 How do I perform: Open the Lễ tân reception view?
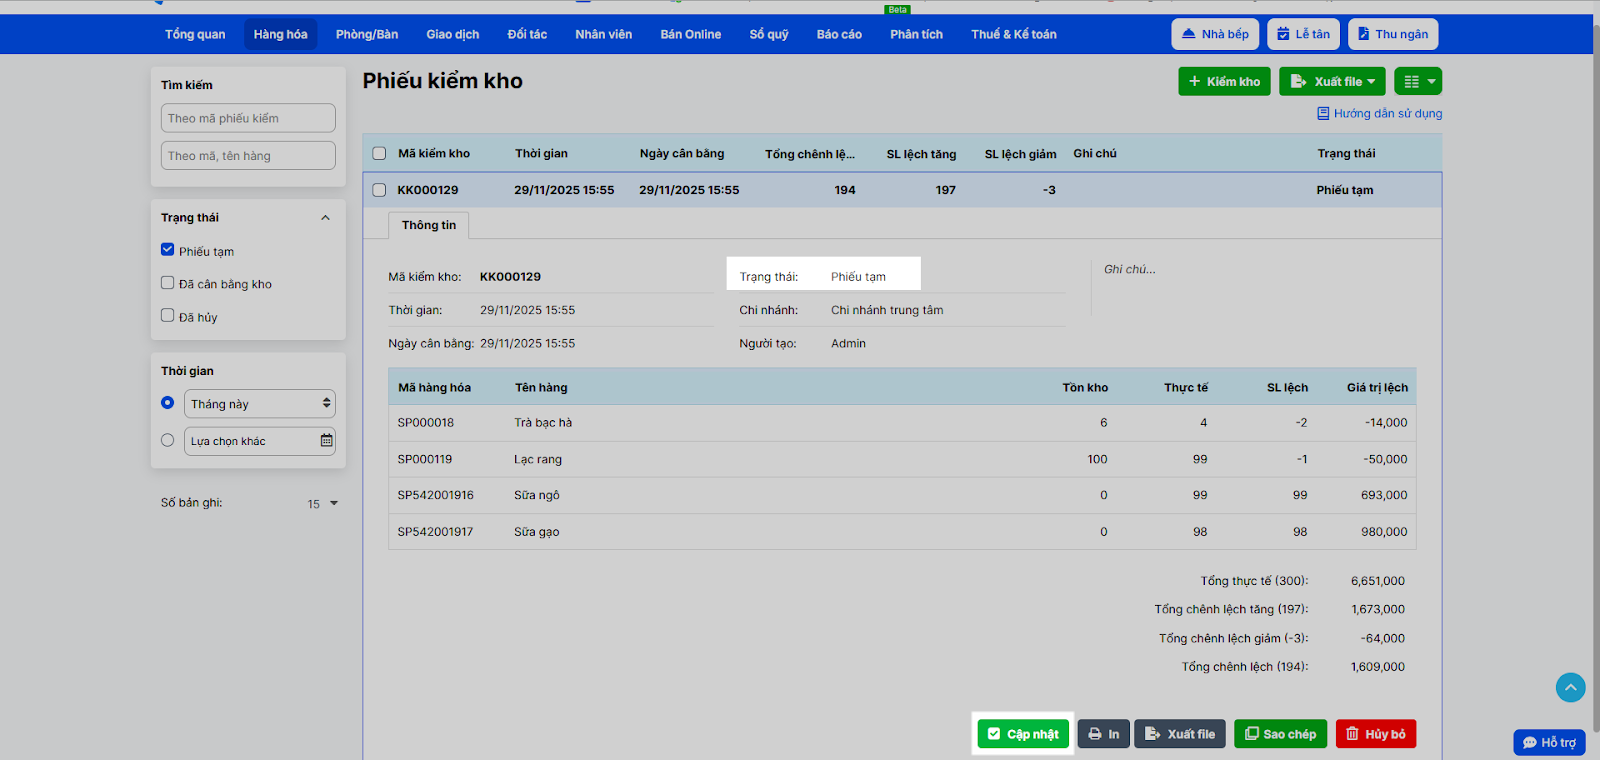coord(1304,34)
